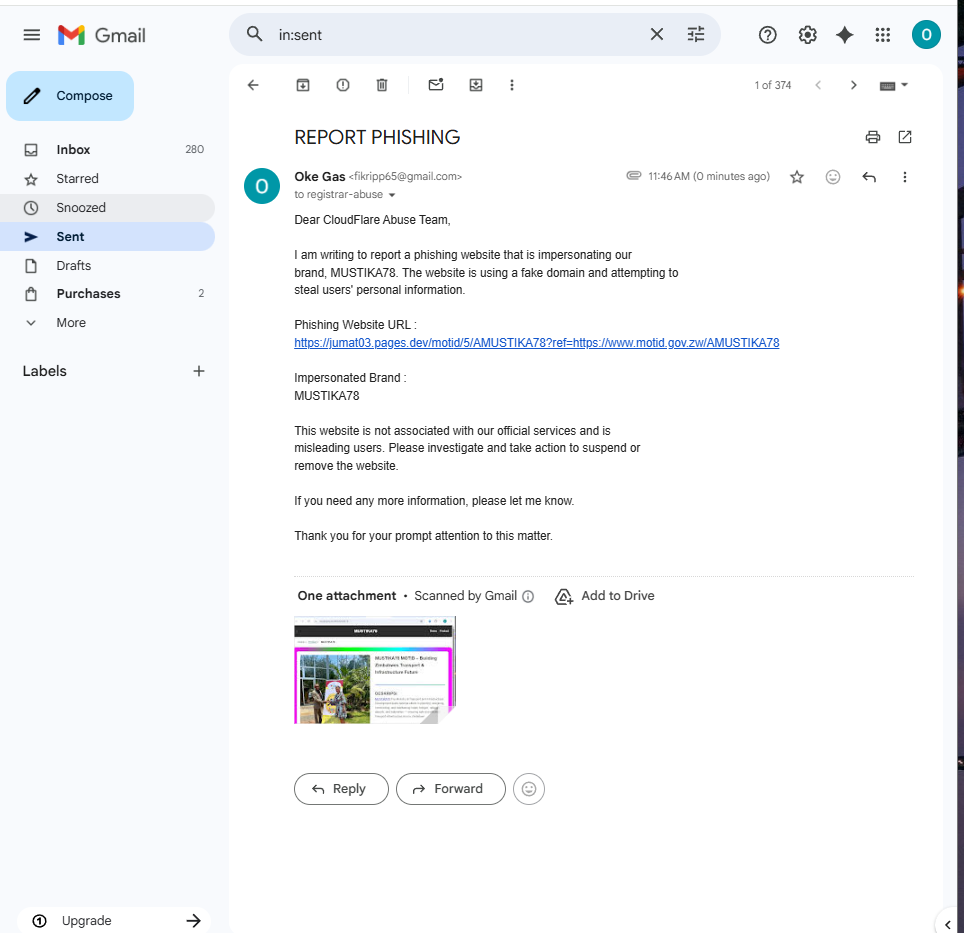The image size is (964, 933).
Task: Mark email as unread
Action: tap(436, 85)
